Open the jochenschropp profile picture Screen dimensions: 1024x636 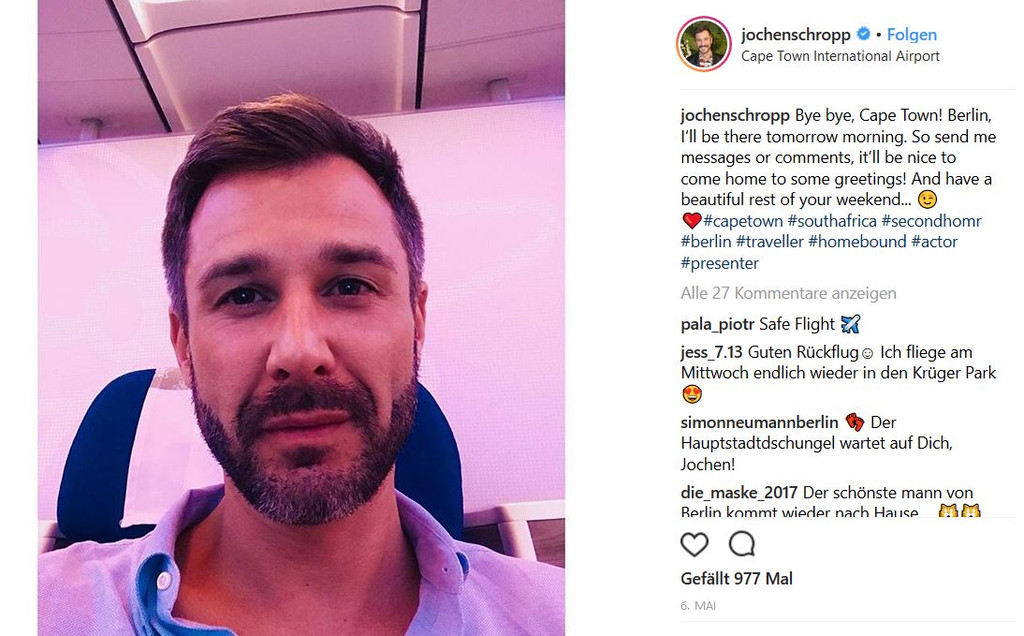coord(703,44)
